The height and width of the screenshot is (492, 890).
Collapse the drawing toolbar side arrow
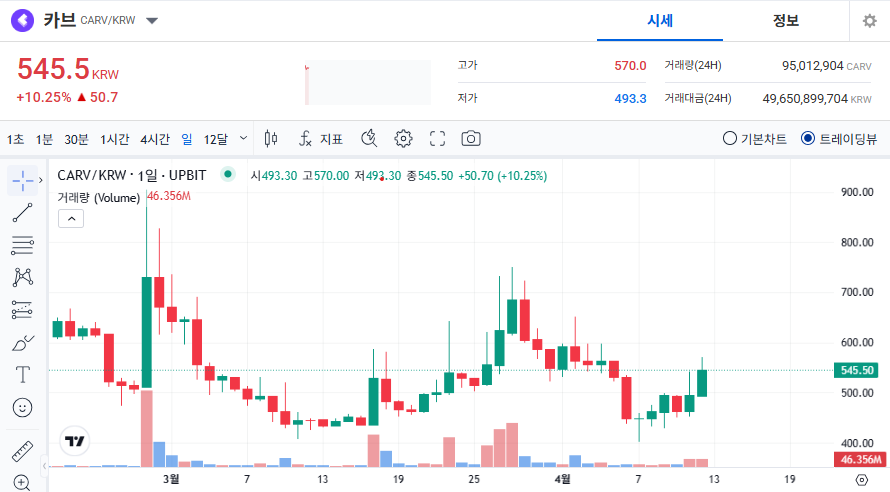tap(44, 466)
